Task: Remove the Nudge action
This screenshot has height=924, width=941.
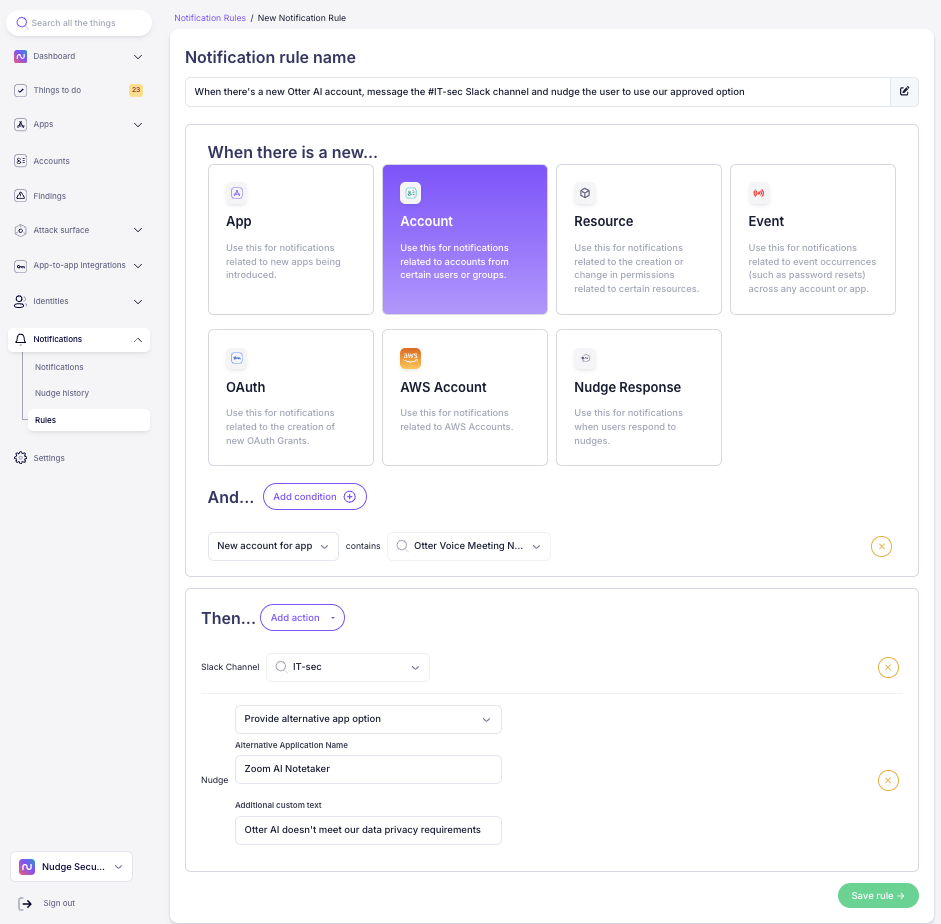Action: [888, 781]
